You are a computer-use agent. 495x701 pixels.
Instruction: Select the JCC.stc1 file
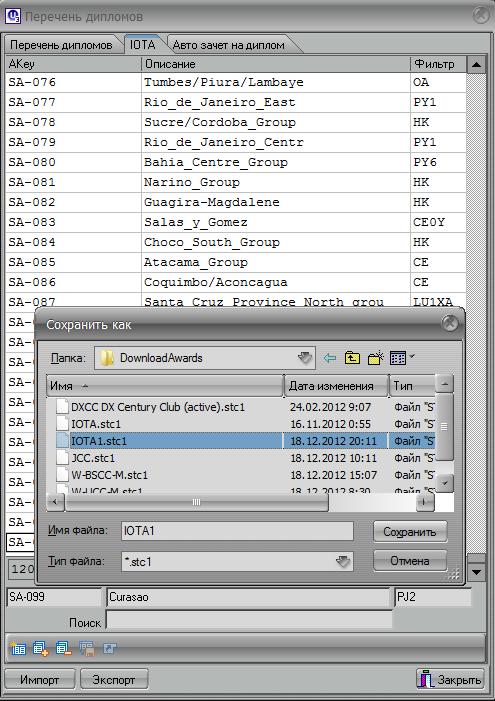pos(93,458)
